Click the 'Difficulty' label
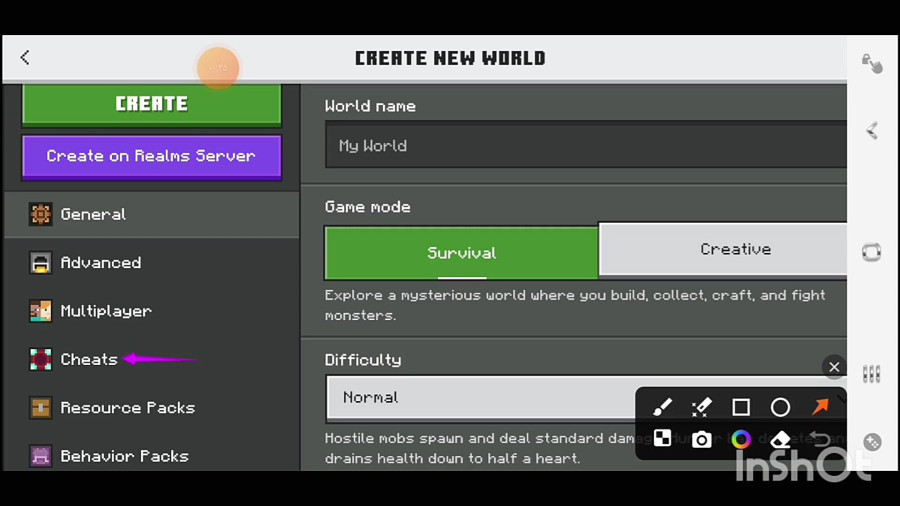900x506 pixels. [363, 360]
